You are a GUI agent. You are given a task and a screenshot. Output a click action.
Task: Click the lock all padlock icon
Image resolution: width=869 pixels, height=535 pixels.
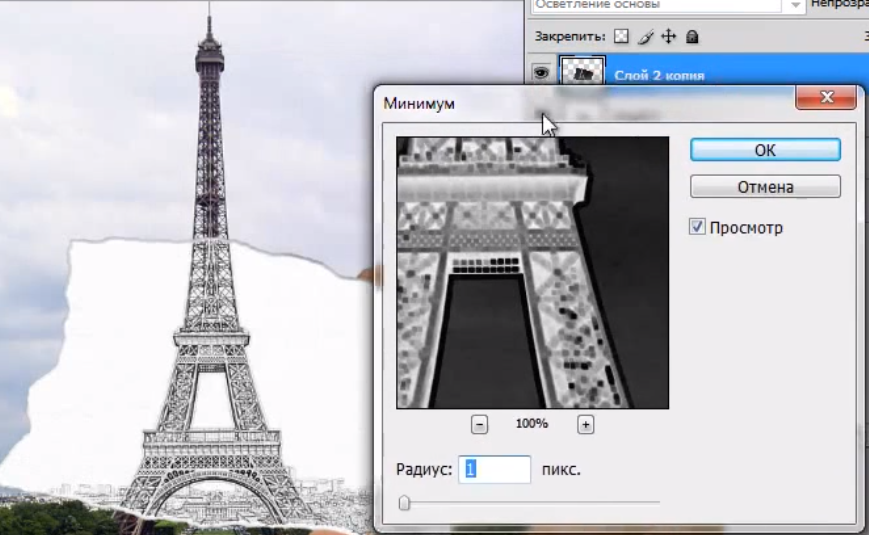point(692,37)
